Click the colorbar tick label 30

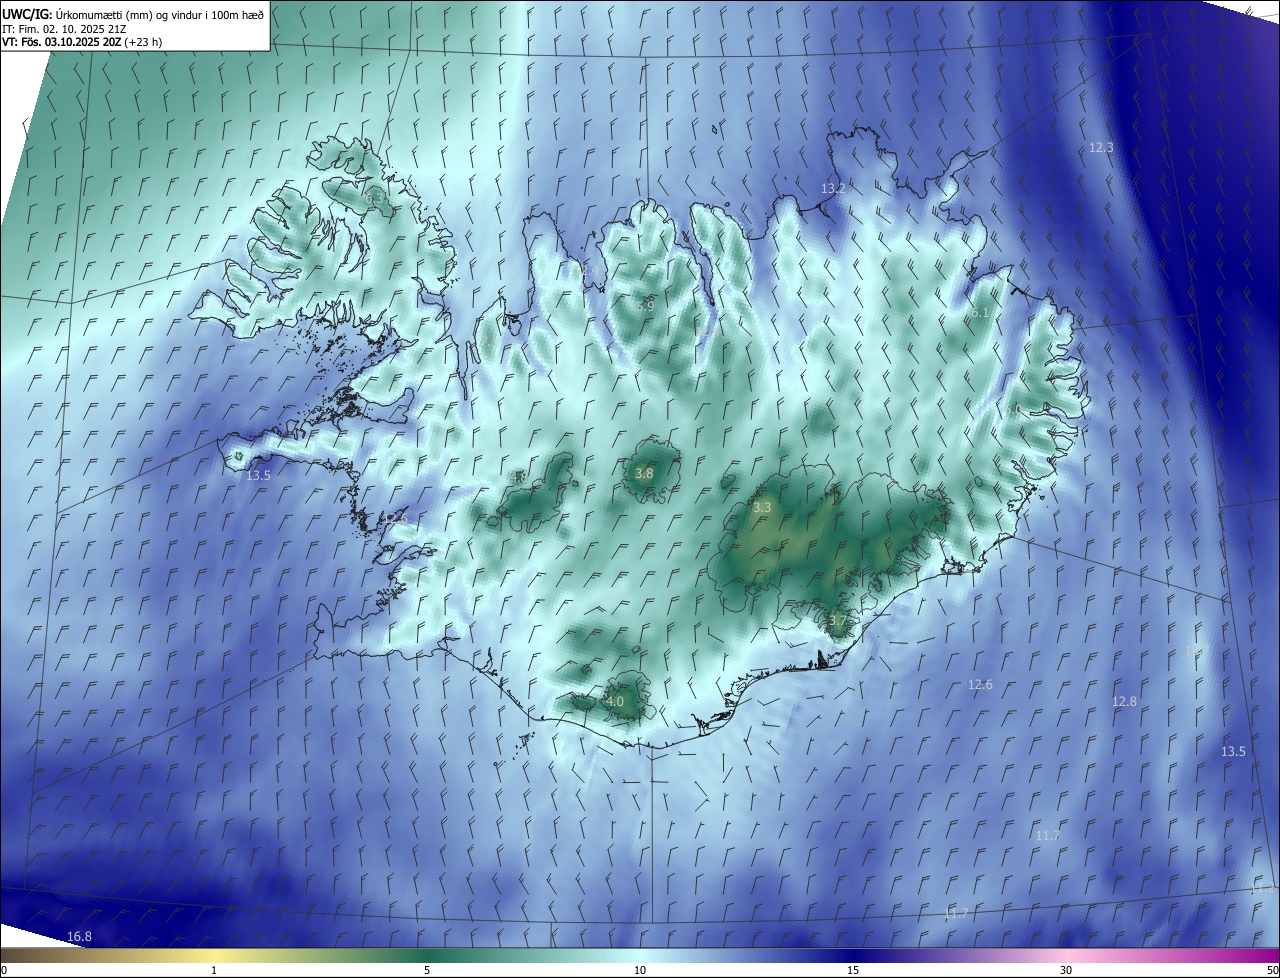coord(1066,970)
